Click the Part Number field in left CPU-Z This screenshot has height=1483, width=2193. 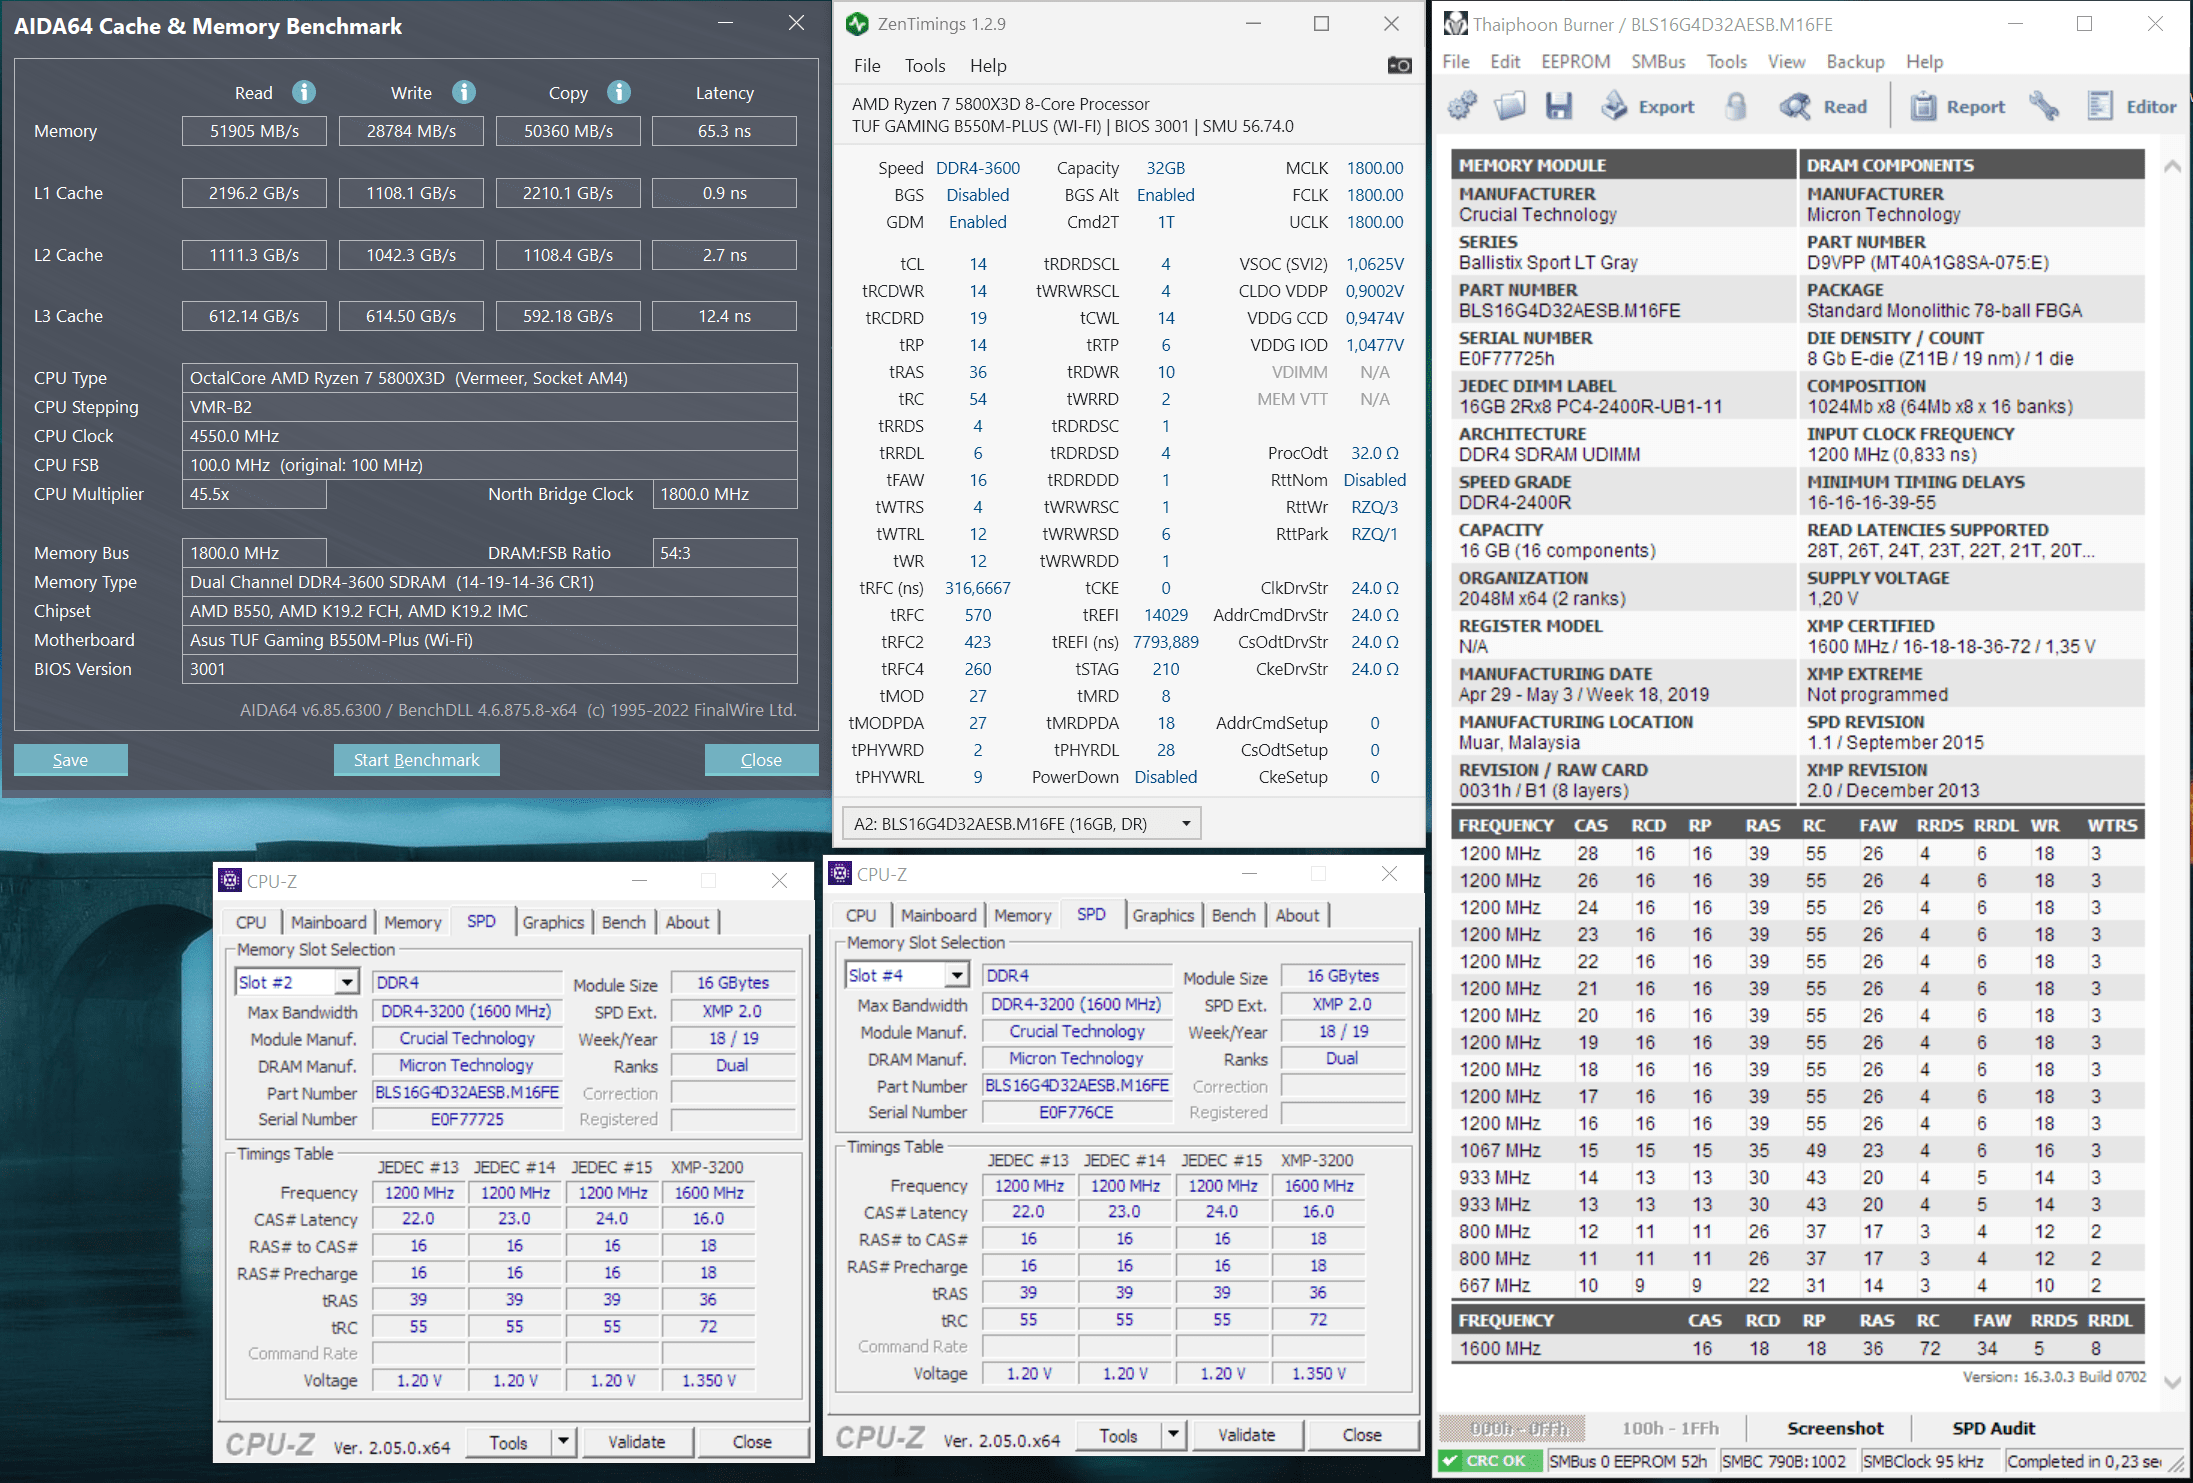tap(467, 1092)
